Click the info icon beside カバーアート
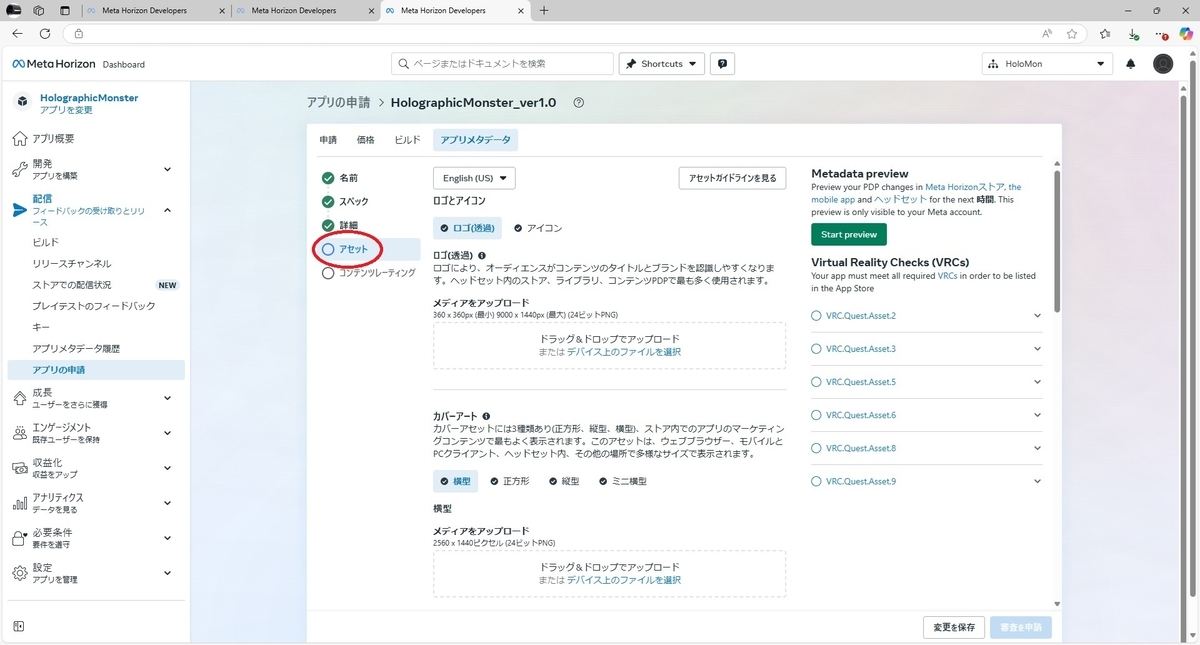 click(486, 416)
